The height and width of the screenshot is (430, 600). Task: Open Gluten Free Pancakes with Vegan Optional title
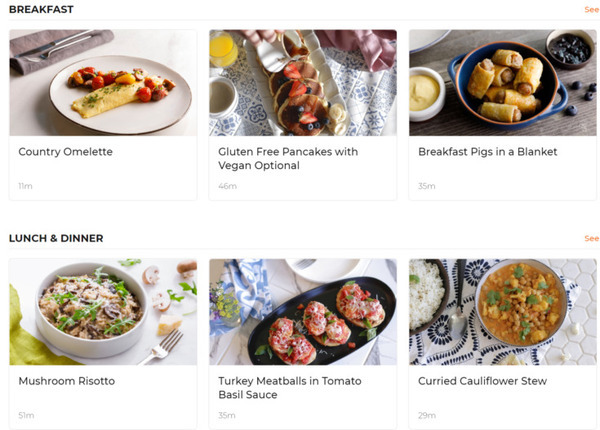coord(288,158)
